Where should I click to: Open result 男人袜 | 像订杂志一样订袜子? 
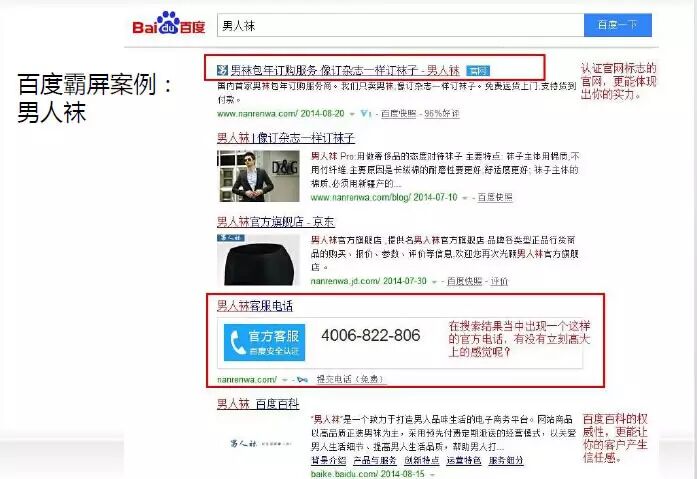pyautogui.click(x=286, y=138)
